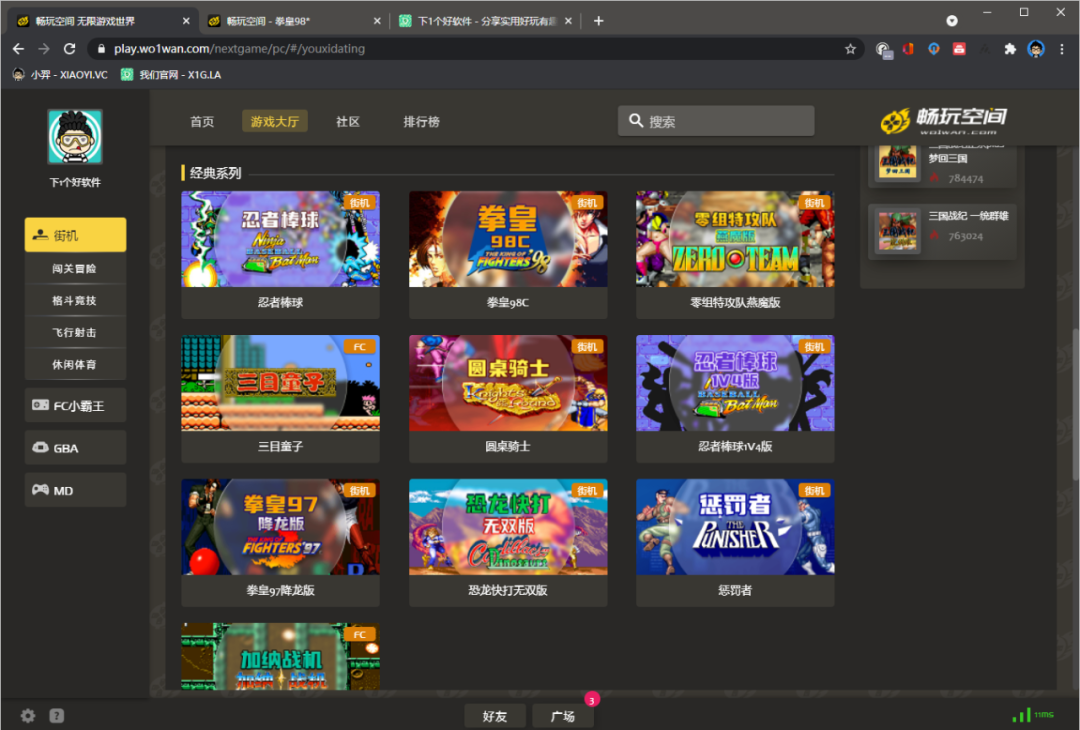Reload the page in browser

pyautogui.click(x=69, y=48)
